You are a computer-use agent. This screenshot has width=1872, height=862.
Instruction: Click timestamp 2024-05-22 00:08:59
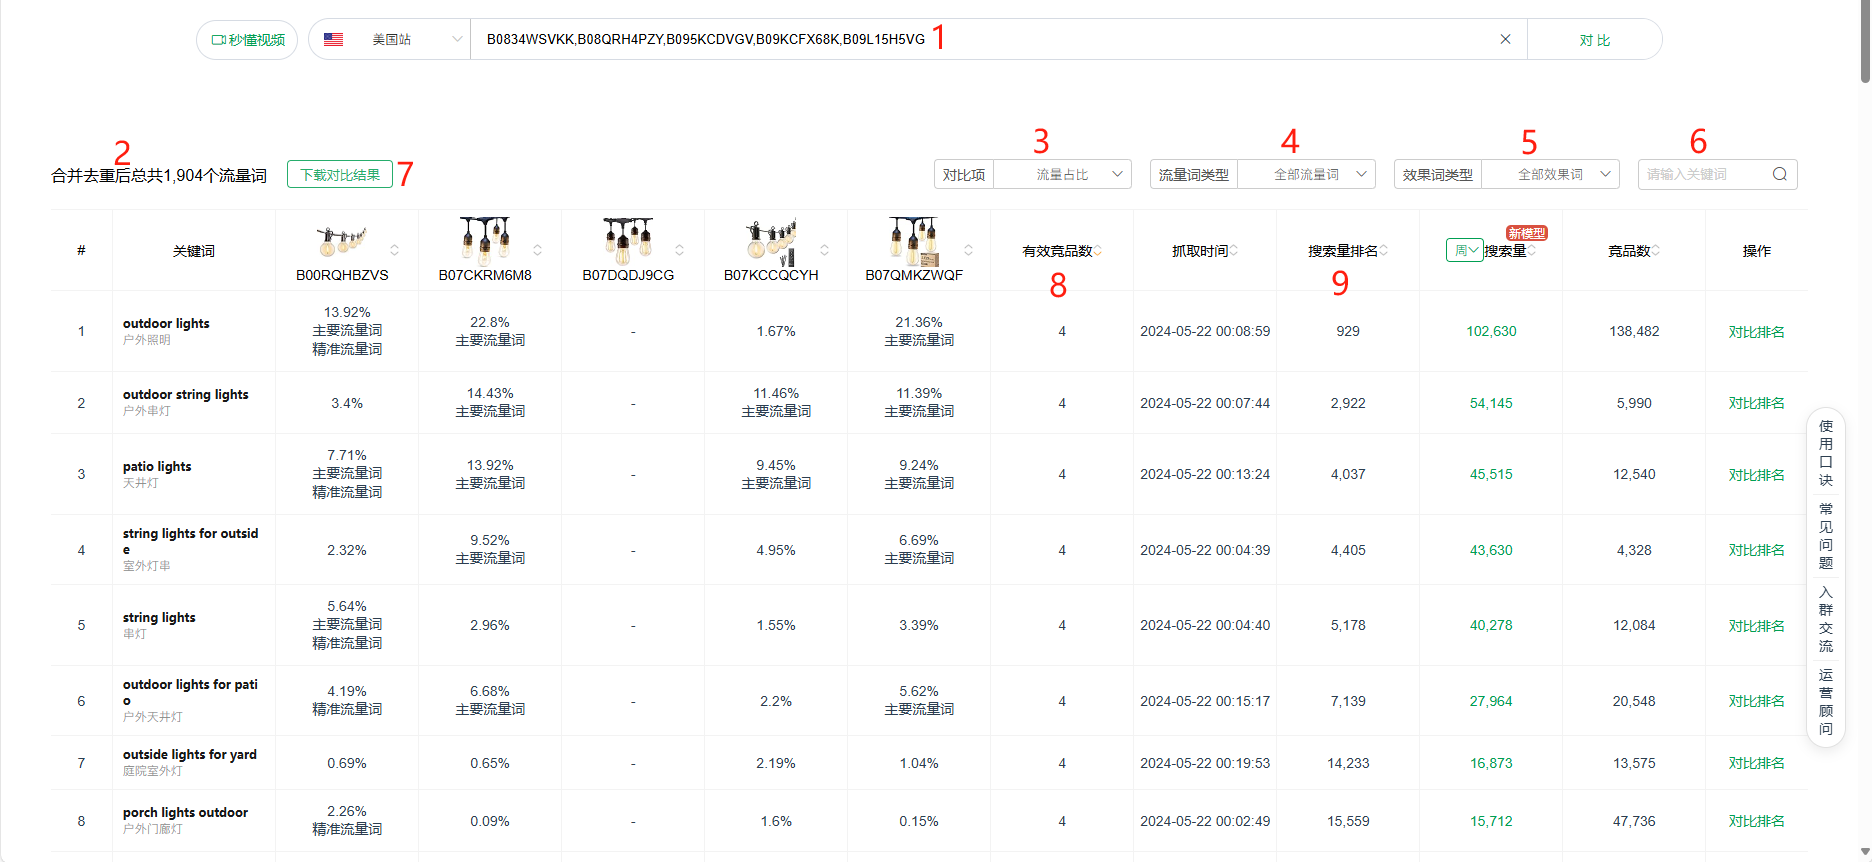pyautogui.click(x=1205, y=331)
